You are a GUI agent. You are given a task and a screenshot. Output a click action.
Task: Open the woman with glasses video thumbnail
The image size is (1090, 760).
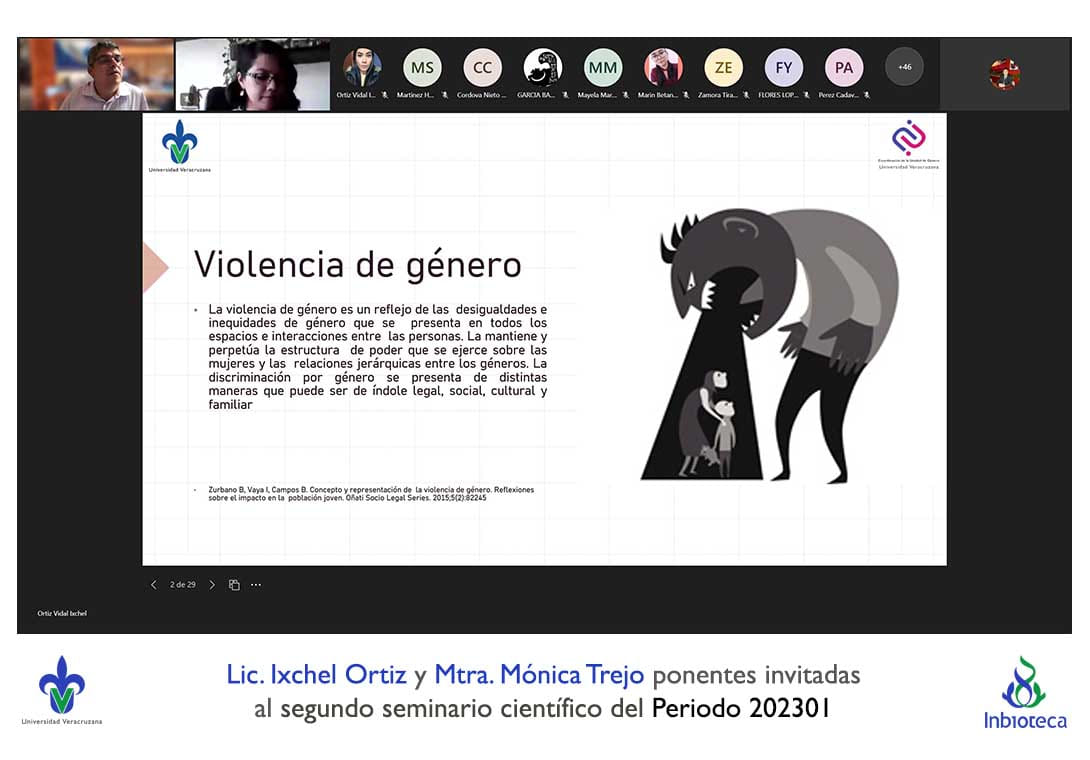click(x=253, y=75)
